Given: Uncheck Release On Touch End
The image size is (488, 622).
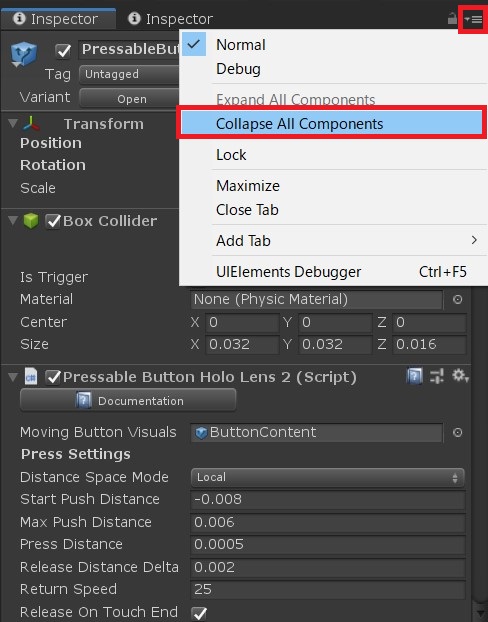Looking at the screenshot, I should [x=199, y=613].
